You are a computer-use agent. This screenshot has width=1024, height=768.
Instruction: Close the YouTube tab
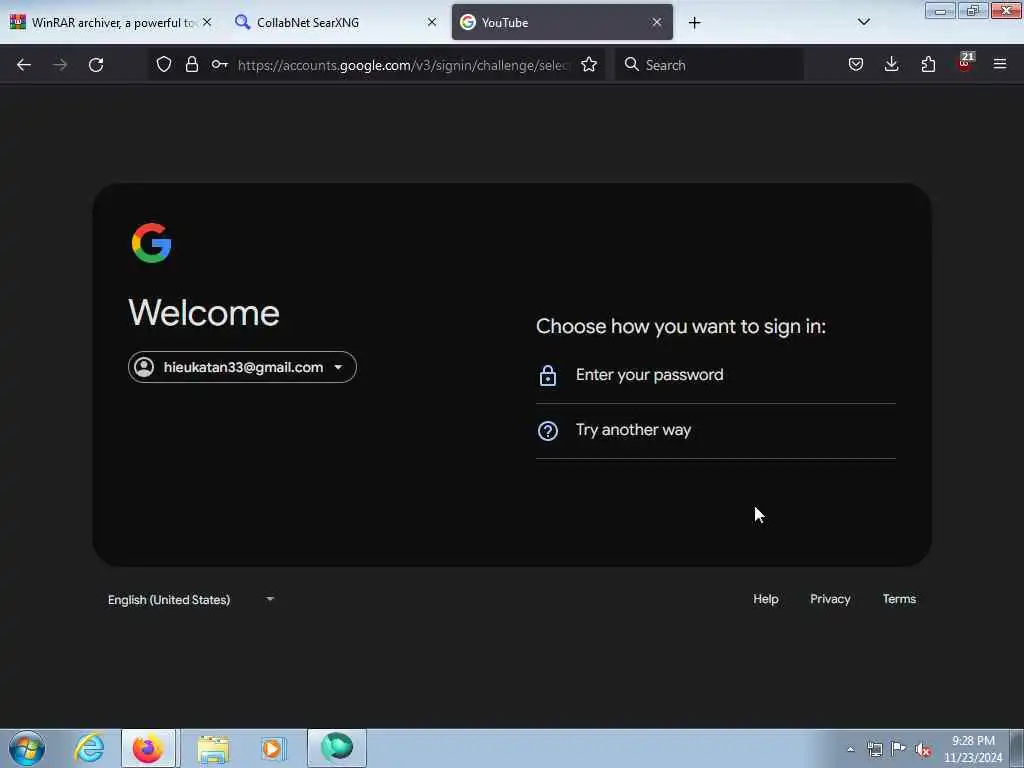(x=656, y=22)
